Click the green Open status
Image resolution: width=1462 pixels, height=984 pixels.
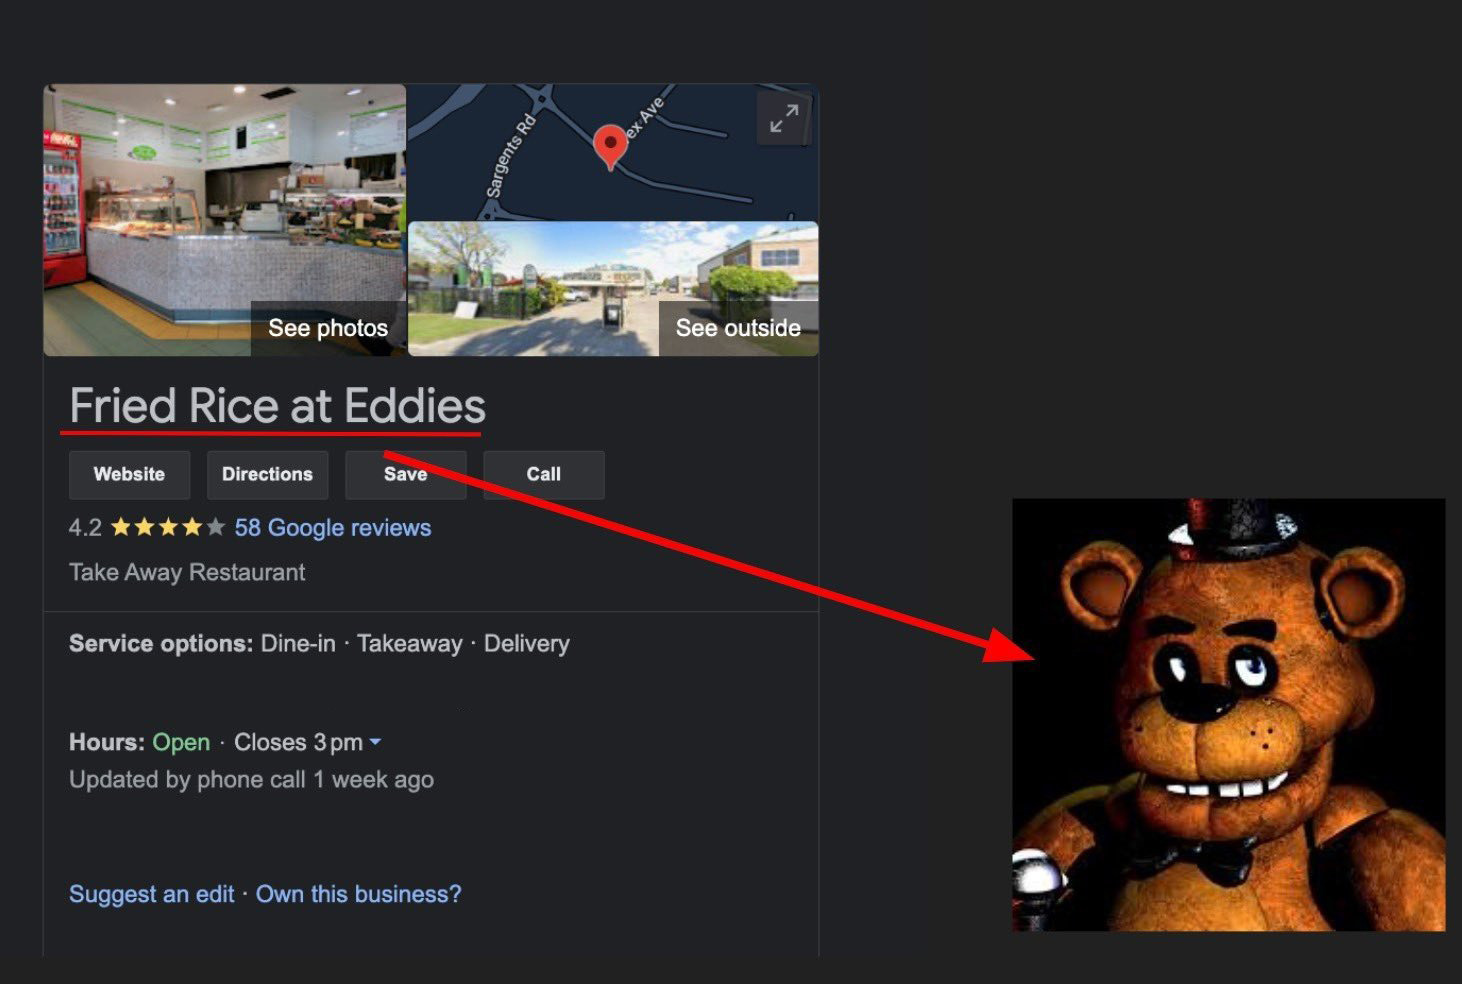(181, 742)
